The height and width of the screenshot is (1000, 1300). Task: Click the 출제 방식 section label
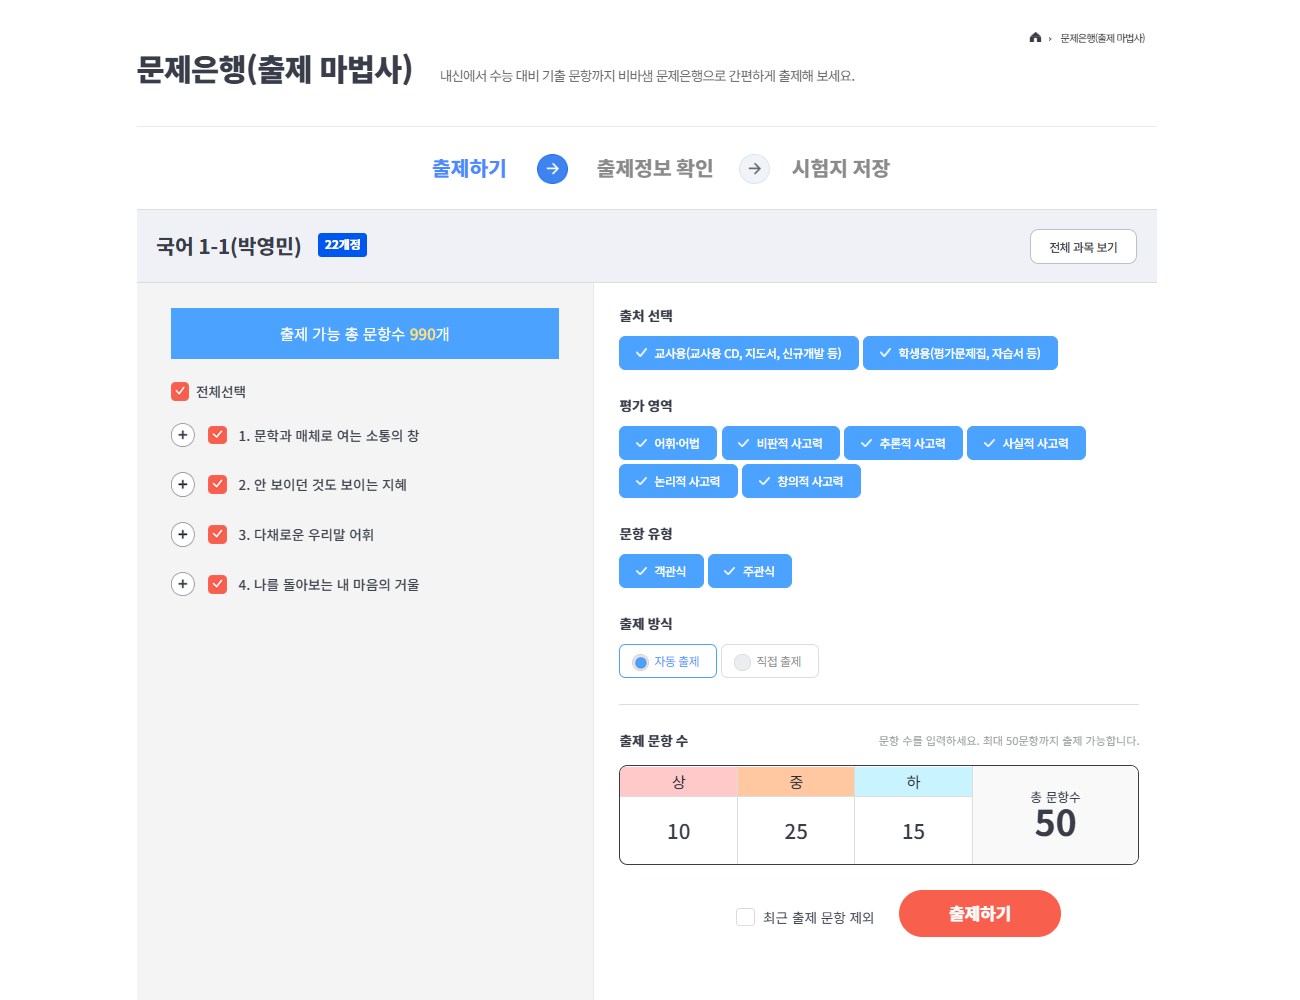point(646,624)
